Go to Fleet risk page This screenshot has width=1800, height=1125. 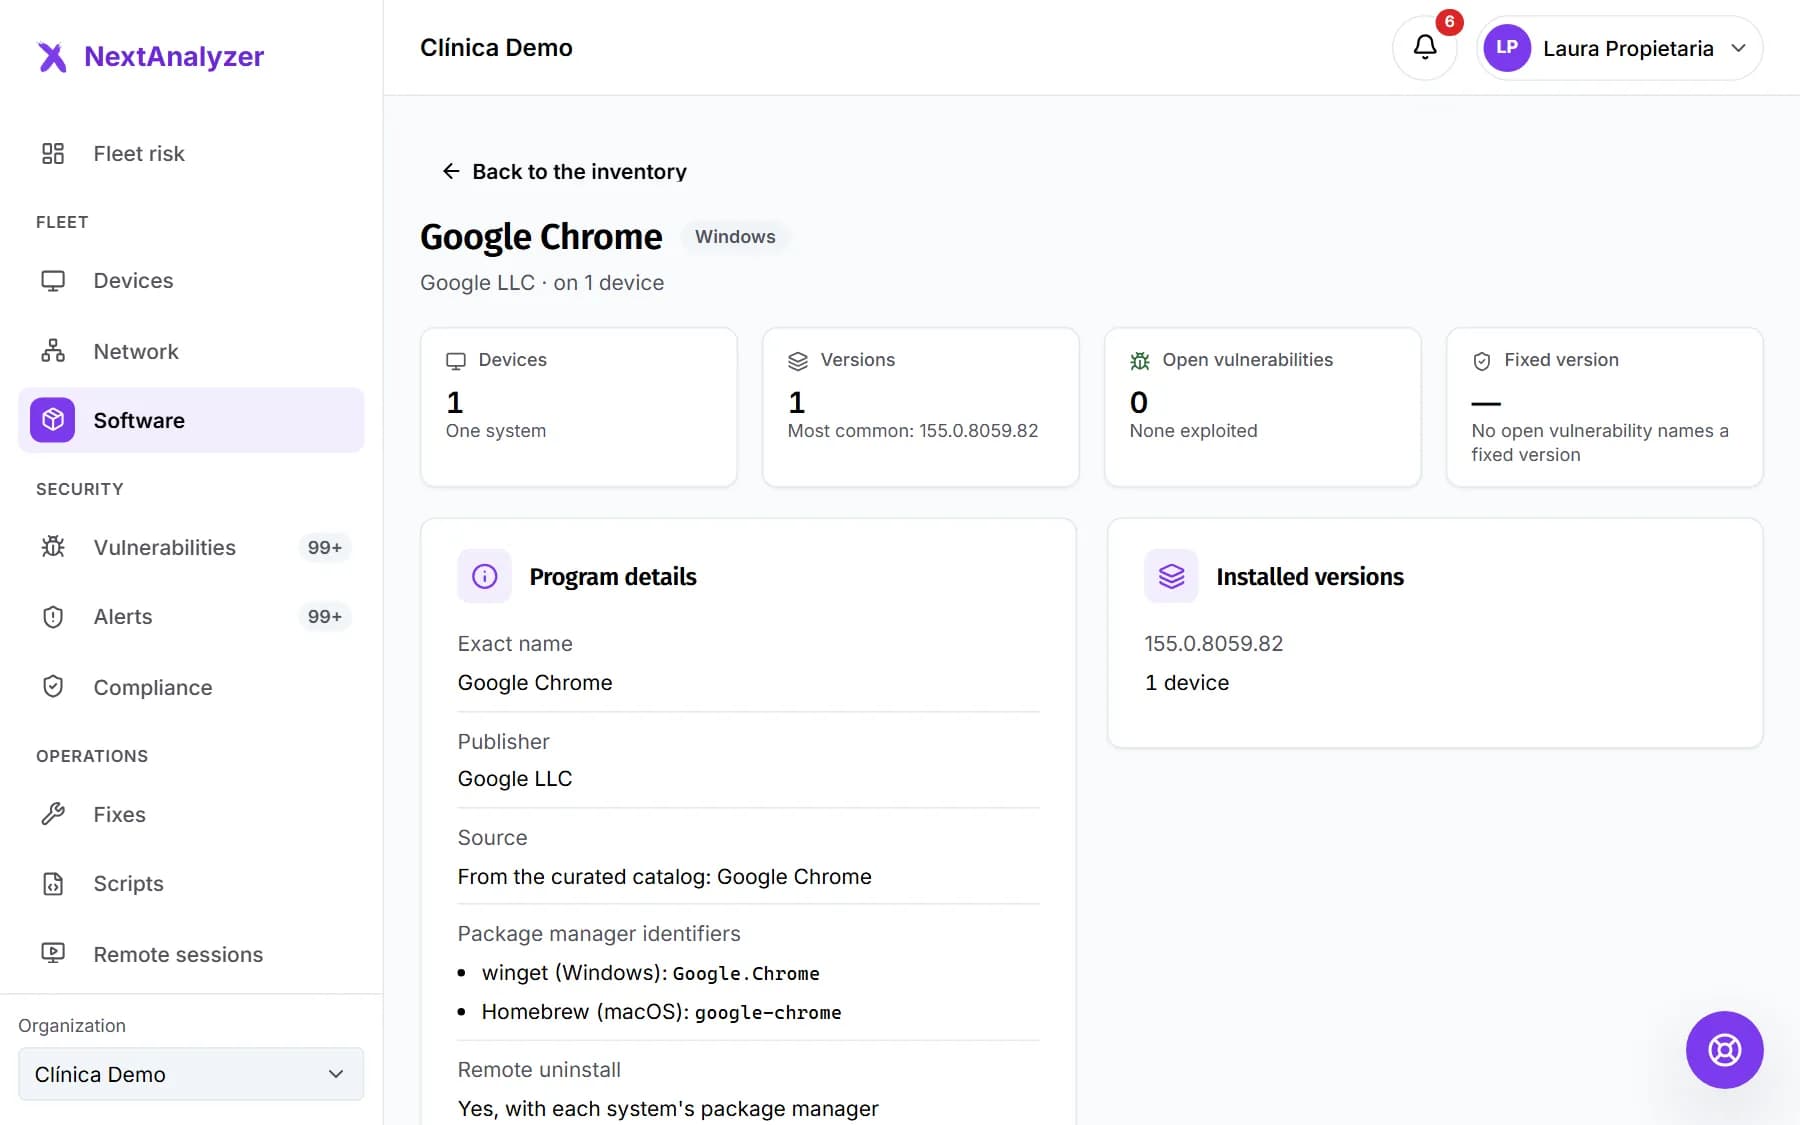click(191, 153)
